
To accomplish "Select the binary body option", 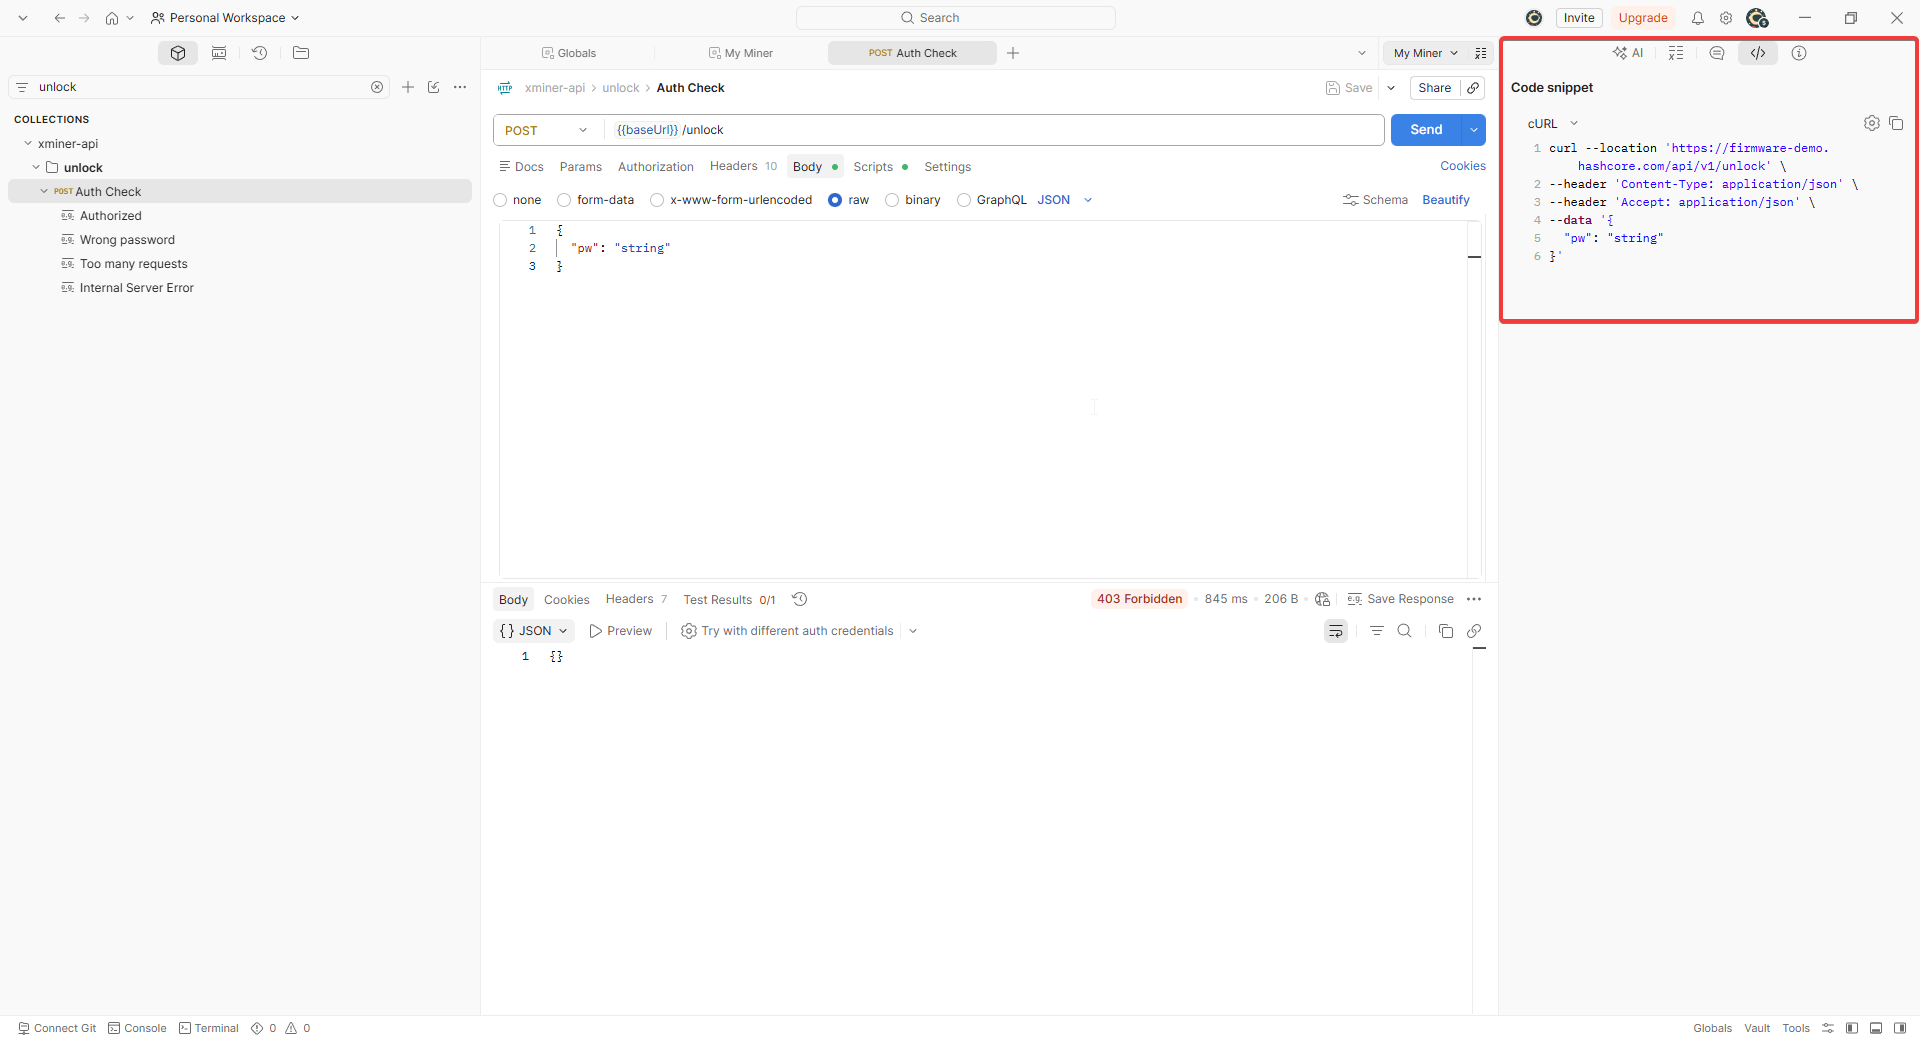I will [x=913, y=200].
